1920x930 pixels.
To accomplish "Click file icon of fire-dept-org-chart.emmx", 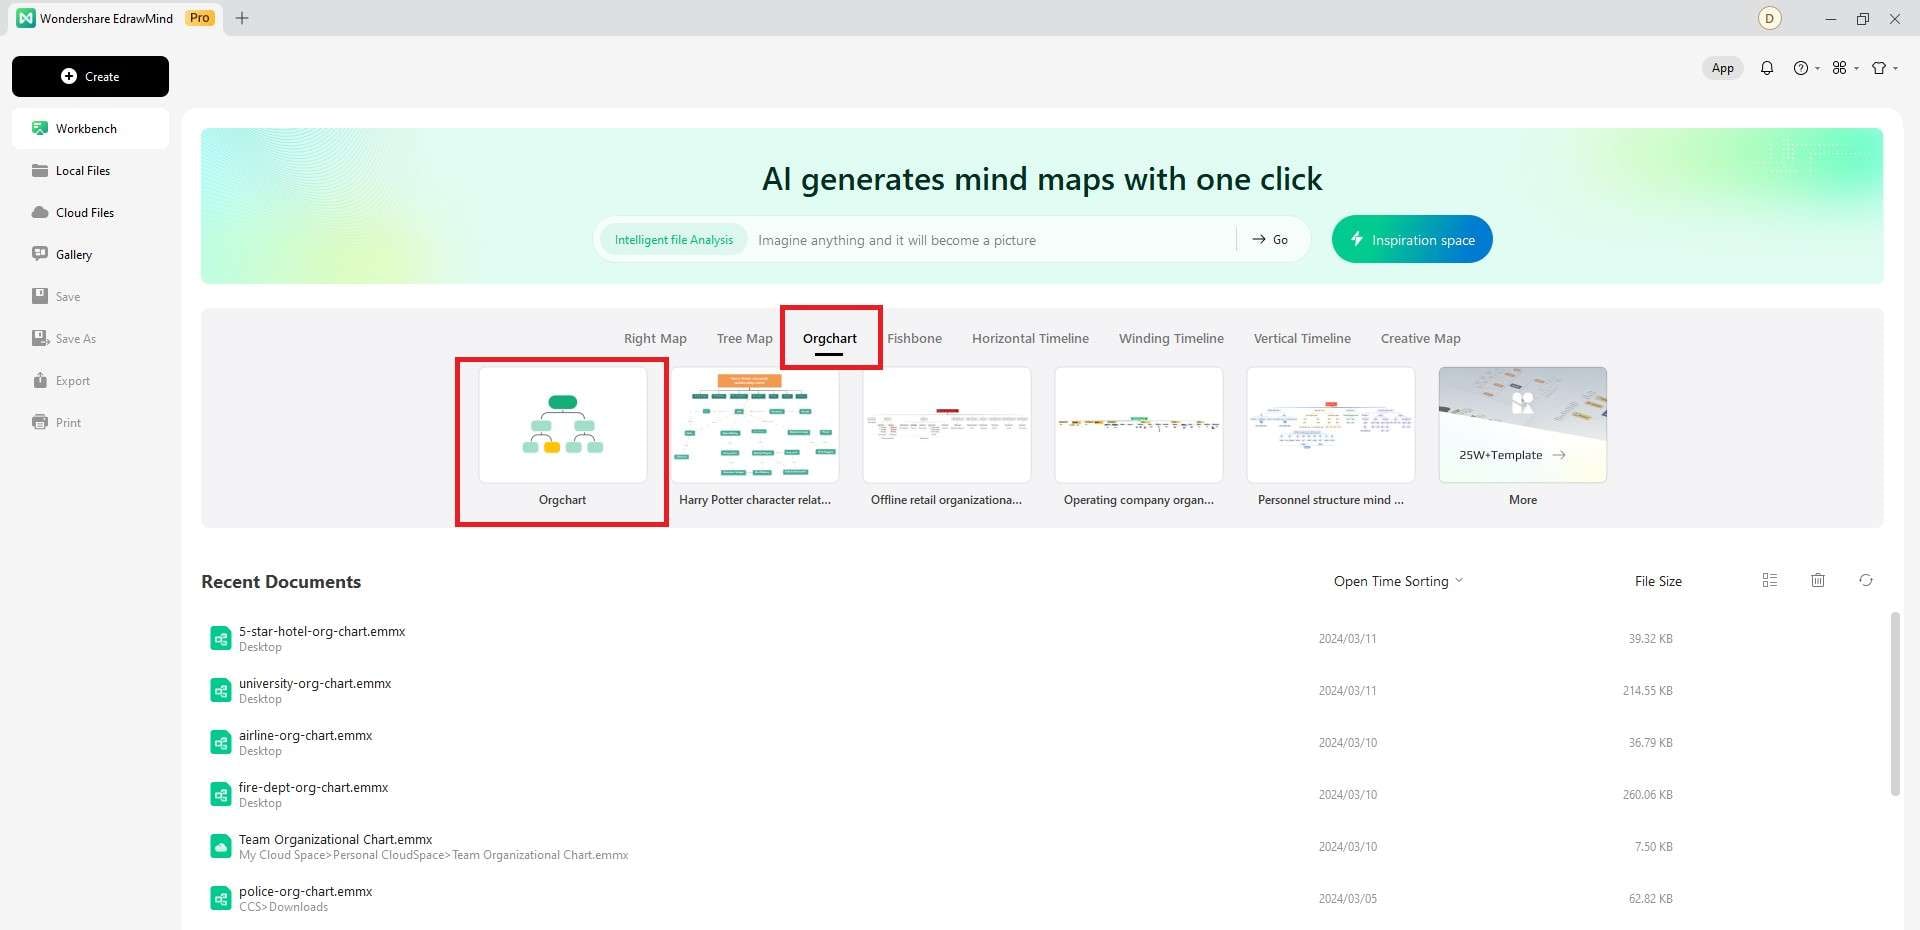I will [221, 794].
